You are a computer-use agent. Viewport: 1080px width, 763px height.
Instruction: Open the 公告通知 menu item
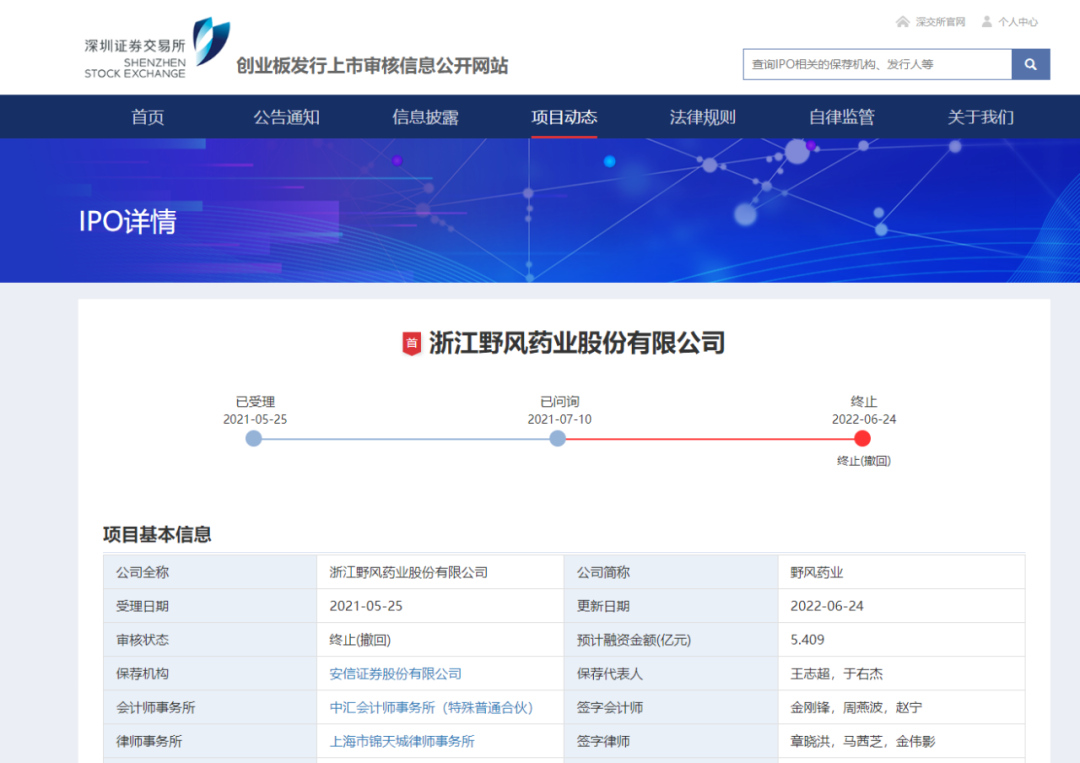click(x=287, y=117)
